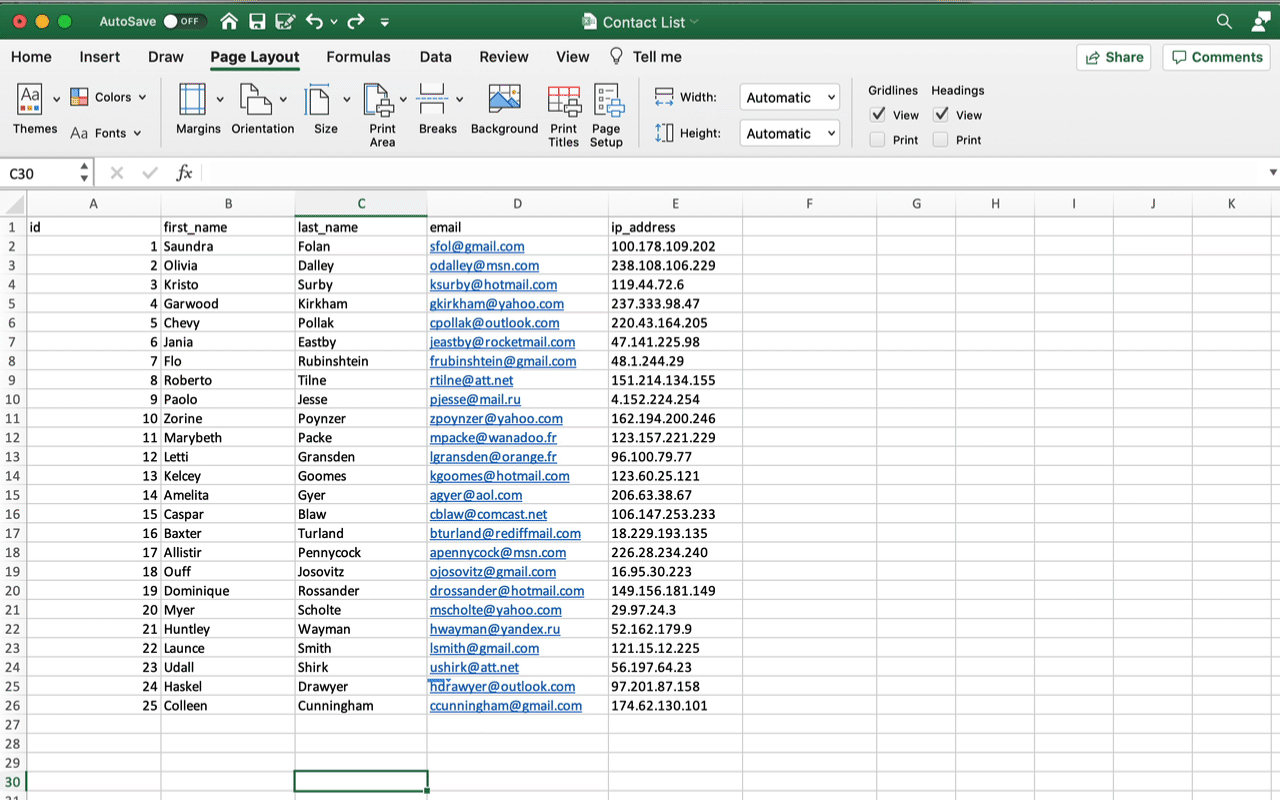
Task: Uncheck the Headings View checkbox
Action: (941, 115)
